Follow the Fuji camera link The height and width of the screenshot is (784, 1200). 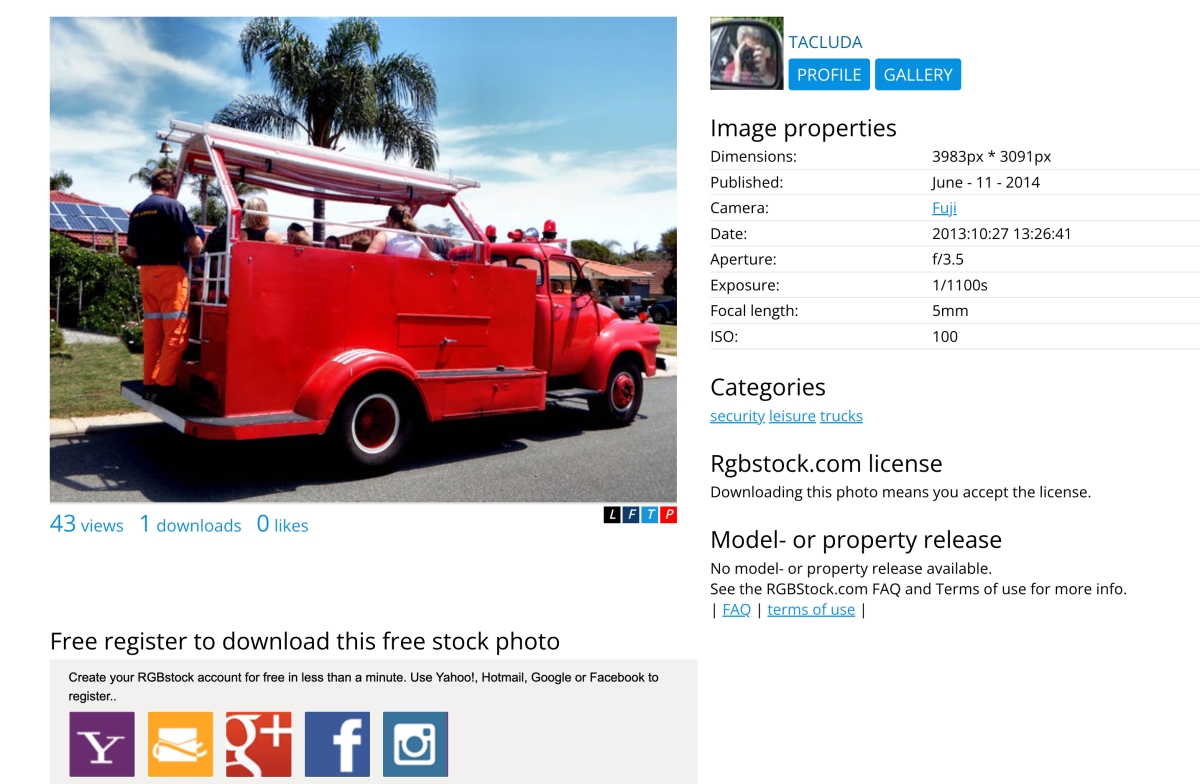point(944,208)
